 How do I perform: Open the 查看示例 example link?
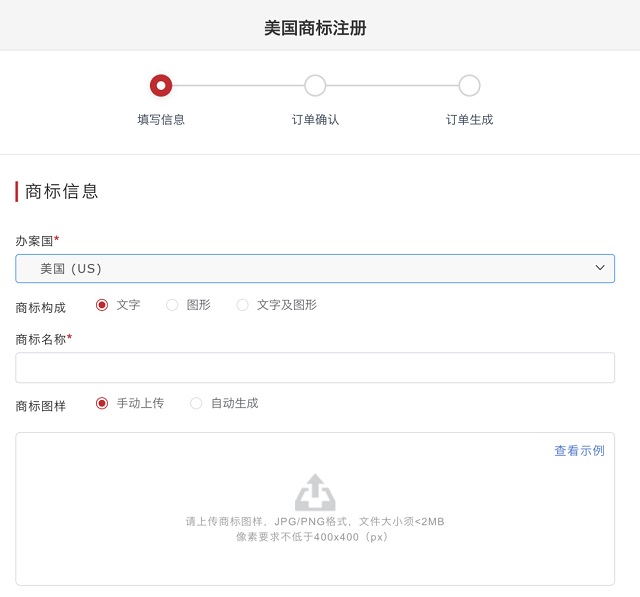point(579,451)
